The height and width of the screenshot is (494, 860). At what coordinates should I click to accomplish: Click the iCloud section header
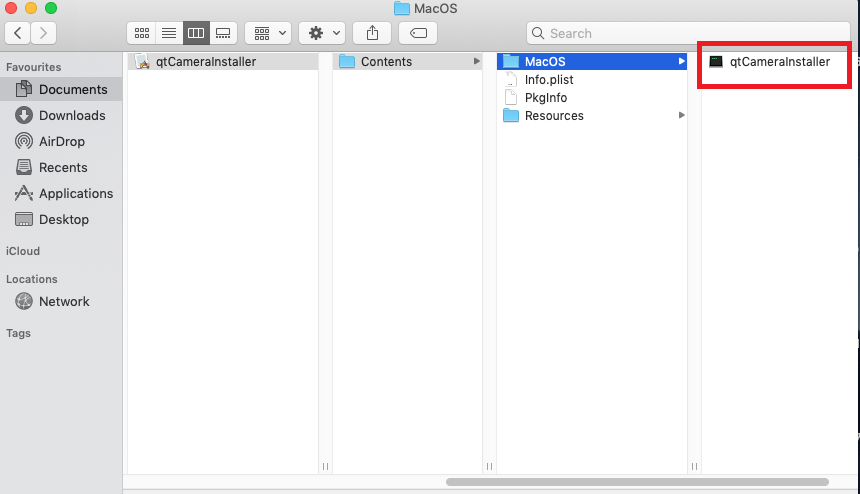click(23, 251)
